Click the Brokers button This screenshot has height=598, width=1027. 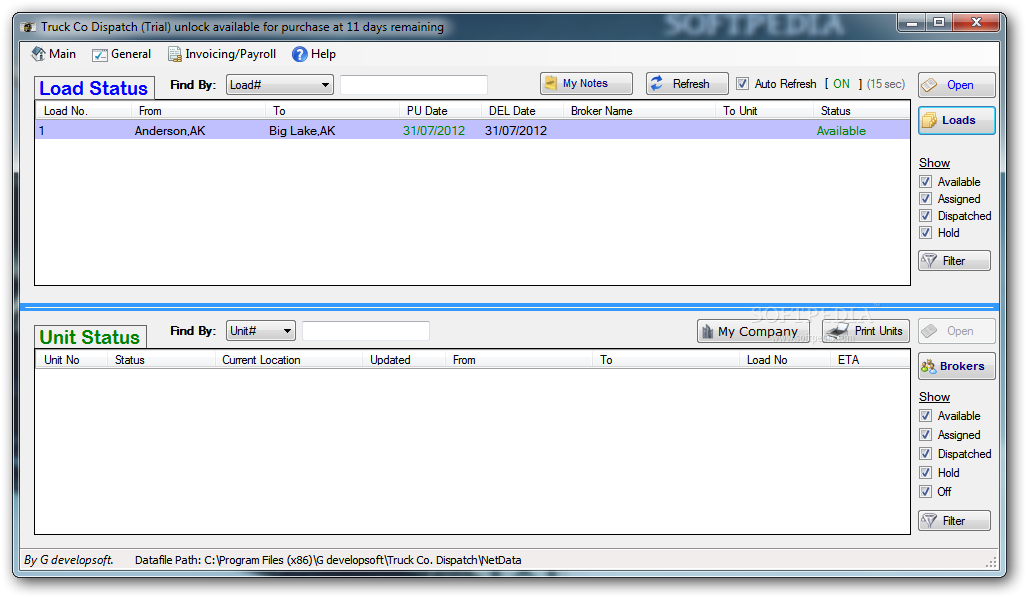coord(956,367)
